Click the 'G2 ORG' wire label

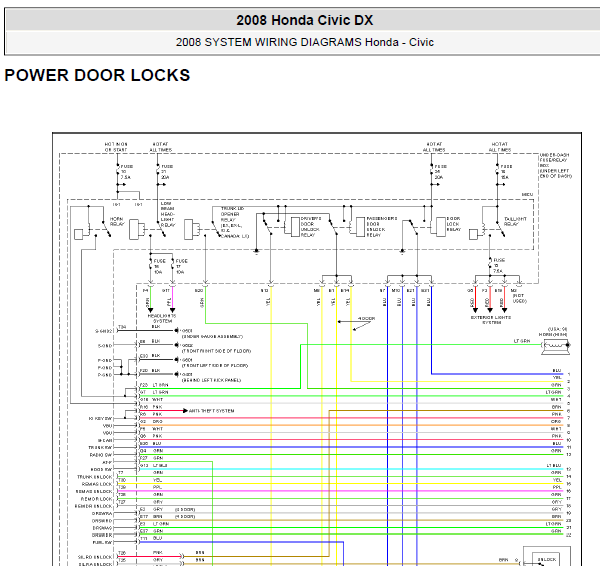(x=151, y=421)
